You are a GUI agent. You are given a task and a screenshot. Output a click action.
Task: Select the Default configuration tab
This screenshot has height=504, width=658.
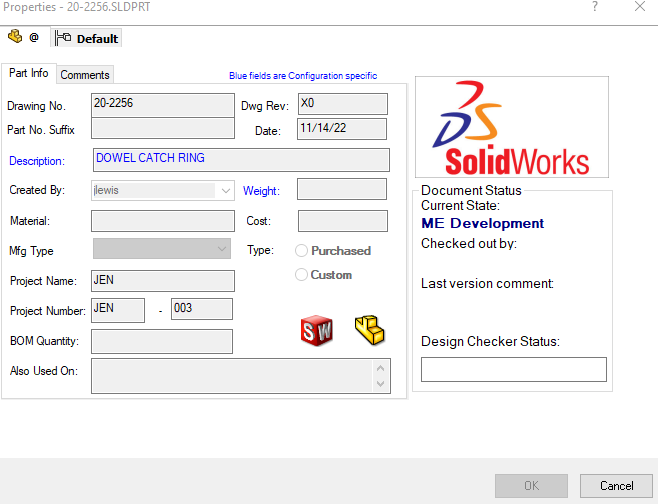click(x=86, y=38)
